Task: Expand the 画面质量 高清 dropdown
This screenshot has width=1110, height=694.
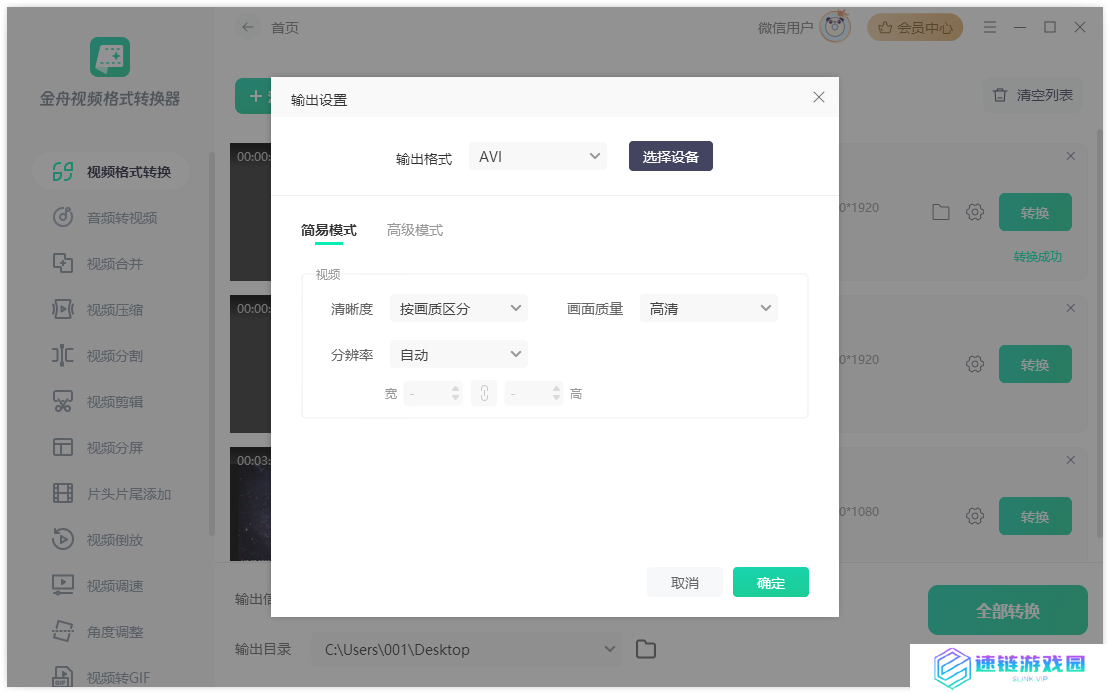Action: (709, 309)
